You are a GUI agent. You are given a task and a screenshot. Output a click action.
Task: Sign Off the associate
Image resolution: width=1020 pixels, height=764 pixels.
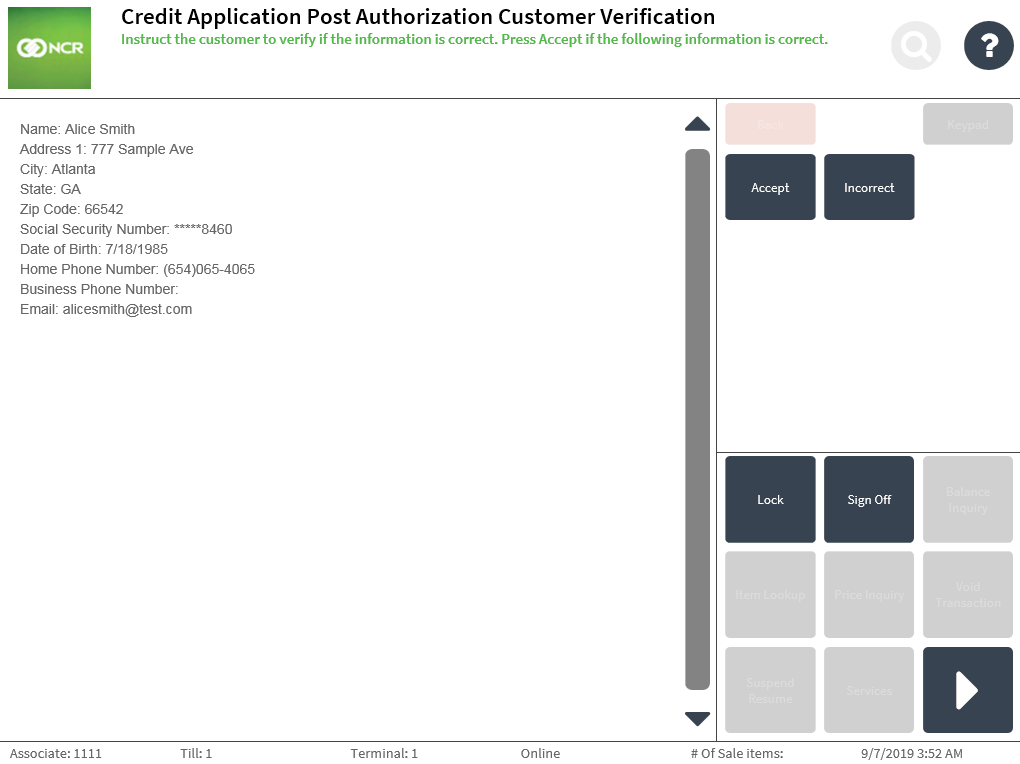(868, 499)
